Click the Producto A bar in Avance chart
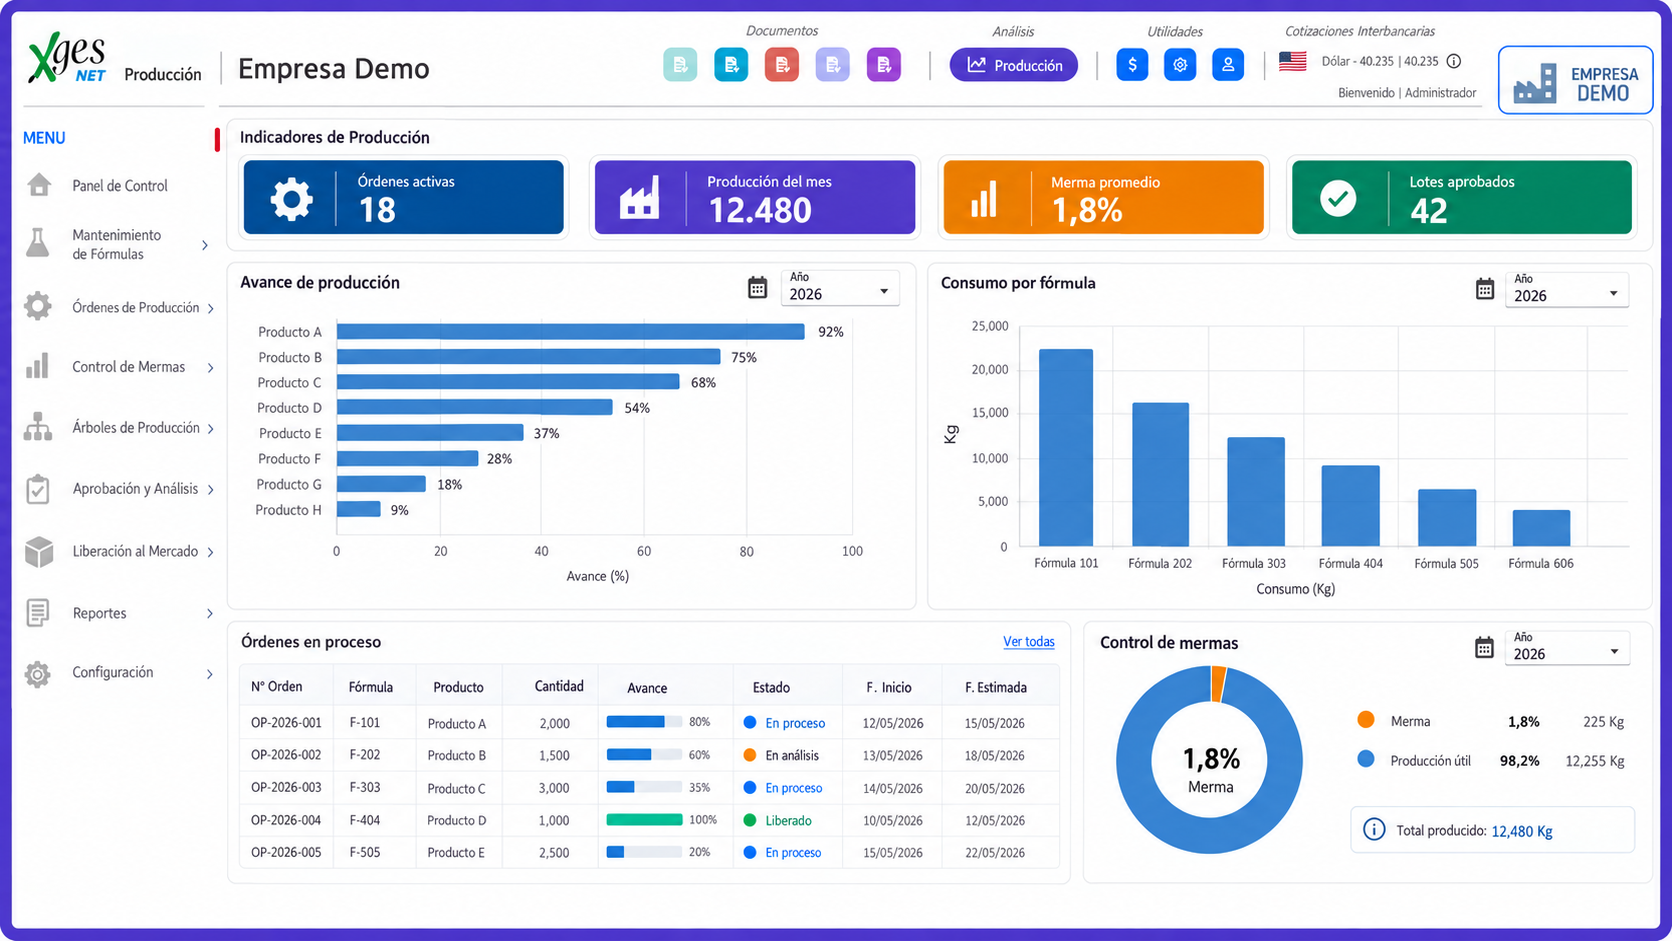 [571, 332]
